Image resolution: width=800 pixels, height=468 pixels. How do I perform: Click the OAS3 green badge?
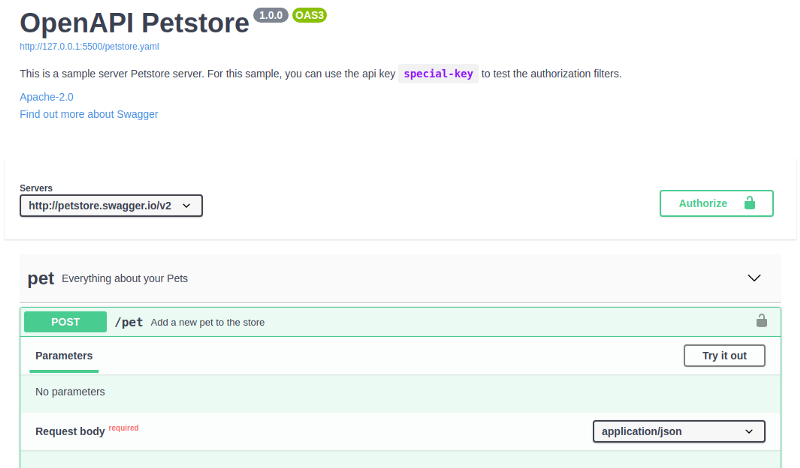(310, 15)
